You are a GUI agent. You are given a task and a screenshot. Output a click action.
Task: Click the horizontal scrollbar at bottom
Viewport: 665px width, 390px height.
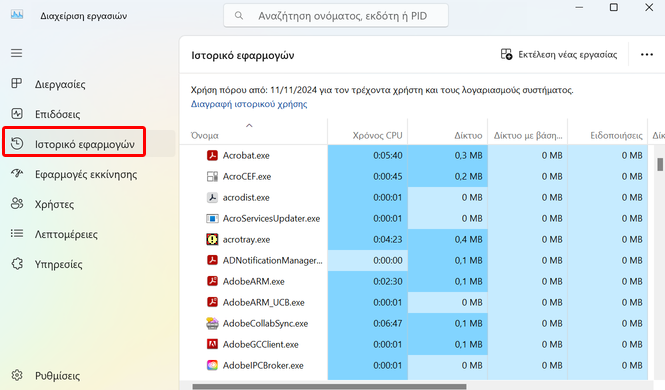[x=329, y=386]
